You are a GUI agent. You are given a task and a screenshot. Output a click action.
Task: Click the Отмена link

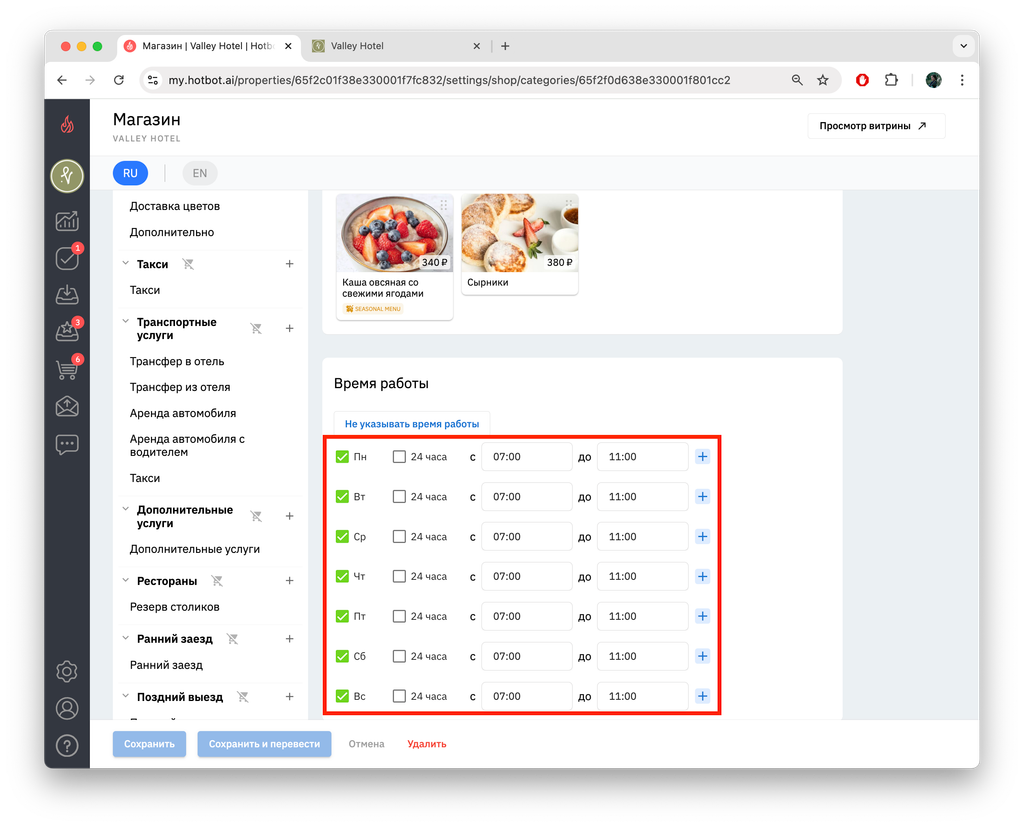(x=366, y=744)
